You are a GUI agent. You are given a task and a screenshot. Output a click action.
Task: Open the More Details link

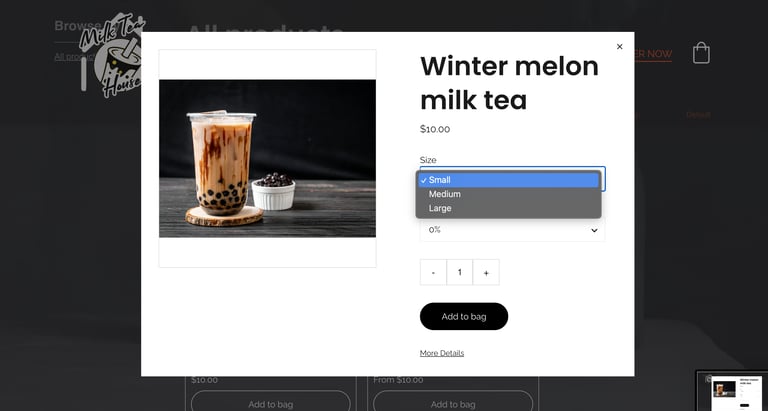442,353
